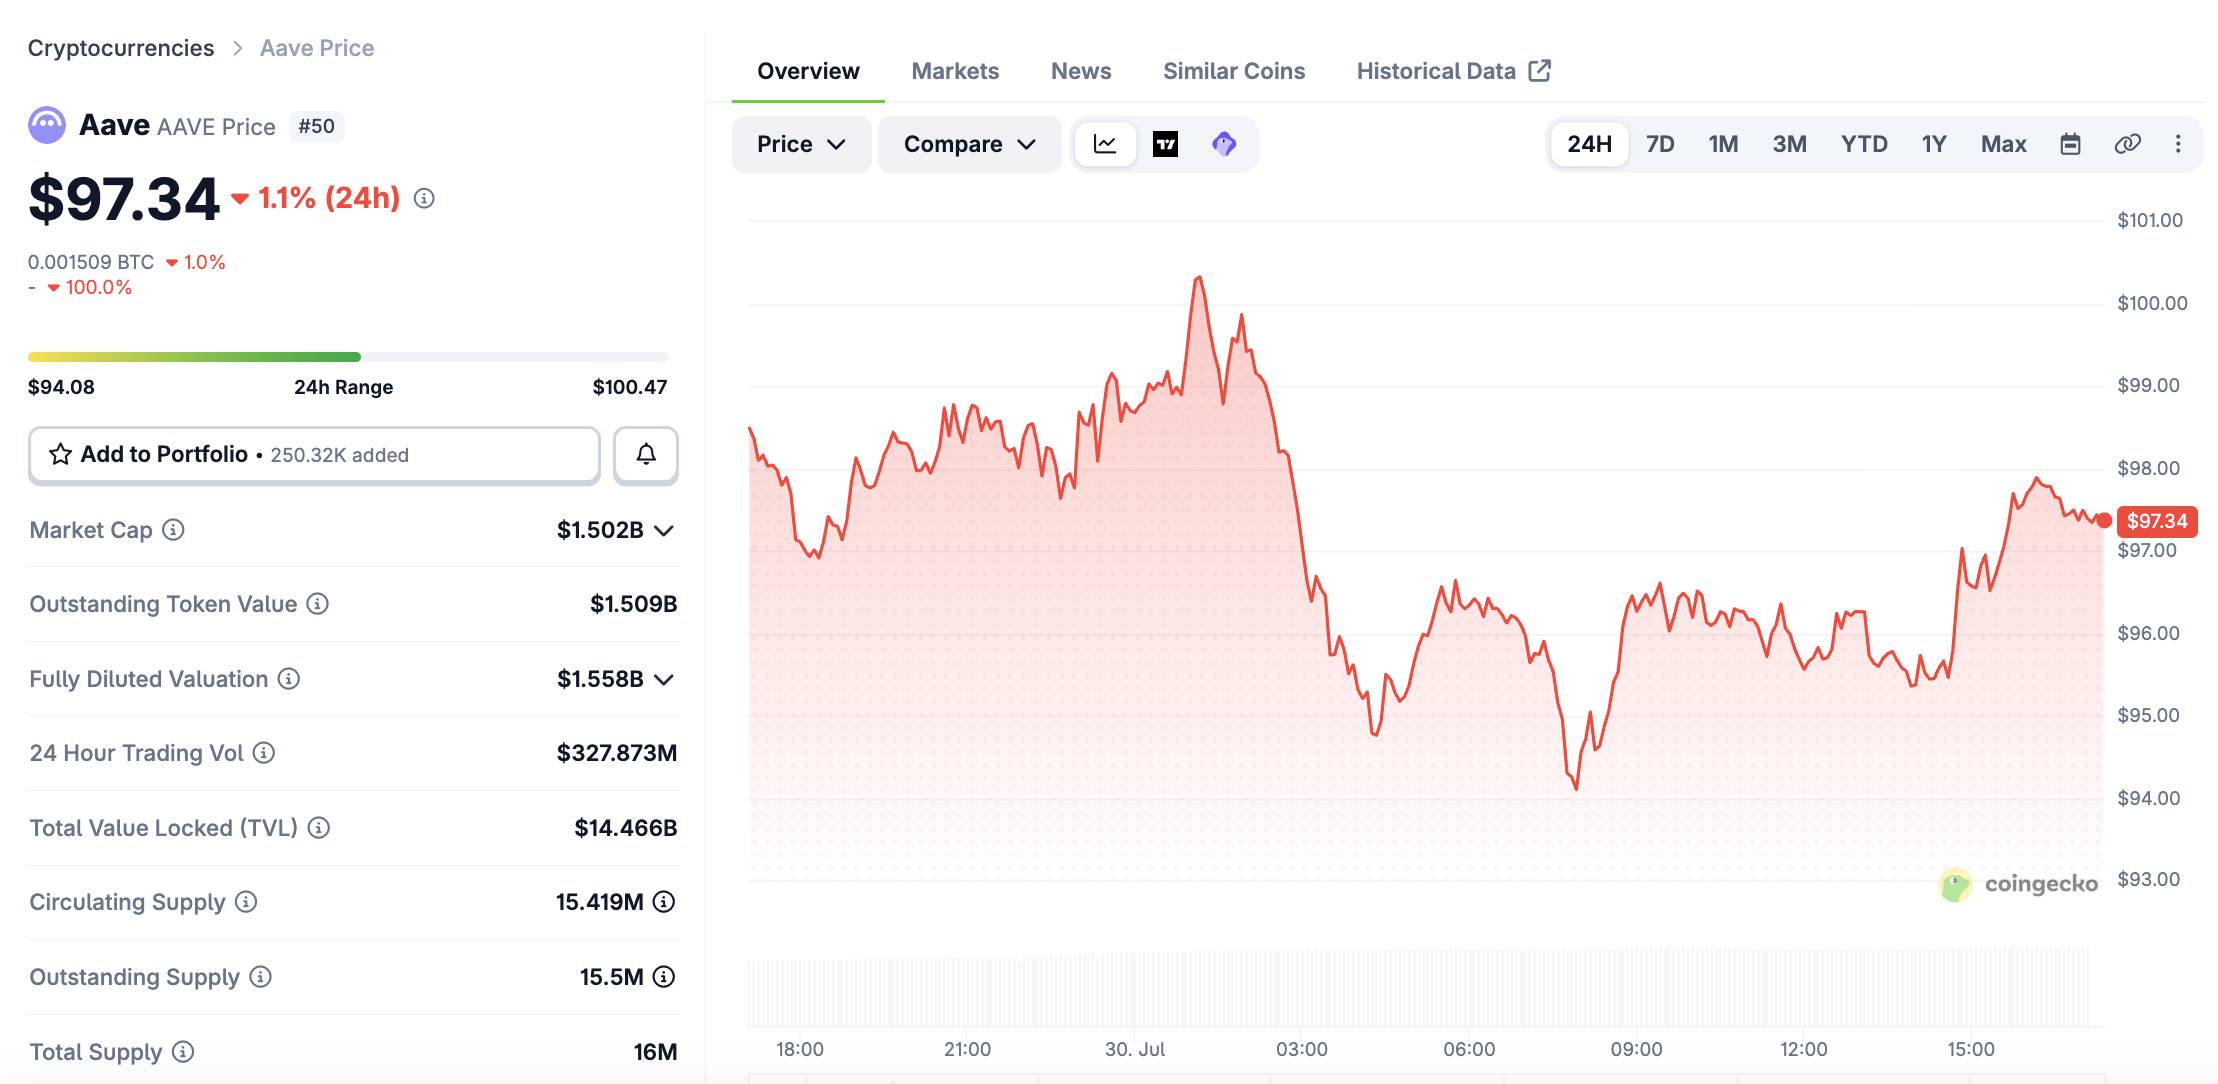This screenshot has width=2218, height=1084.
Task: Click Total Value Locked info icon
Action: (x=319, y=828)
